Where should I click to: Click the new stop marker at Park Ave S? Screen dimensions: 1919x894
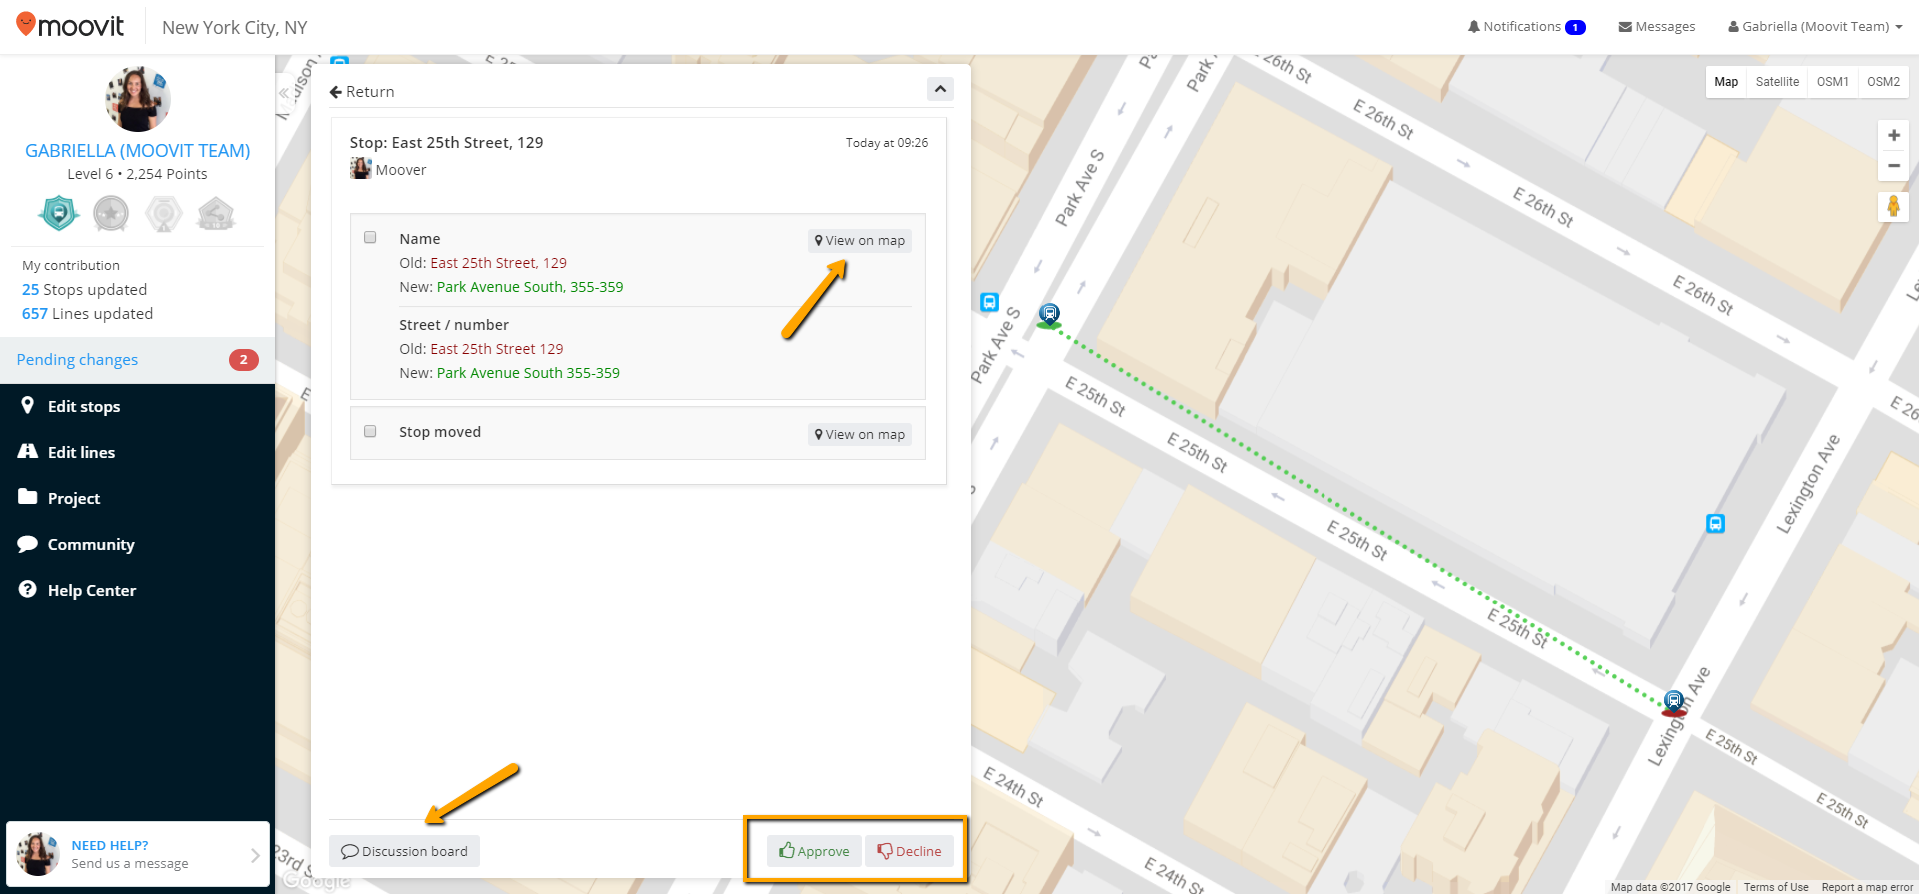point(1049,315)
